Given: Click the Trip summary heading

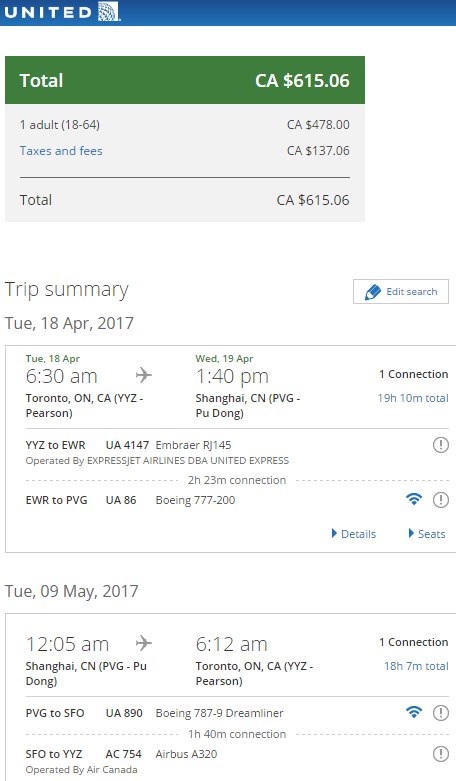Looking at the screenshot, I should [x=67, y=290].
